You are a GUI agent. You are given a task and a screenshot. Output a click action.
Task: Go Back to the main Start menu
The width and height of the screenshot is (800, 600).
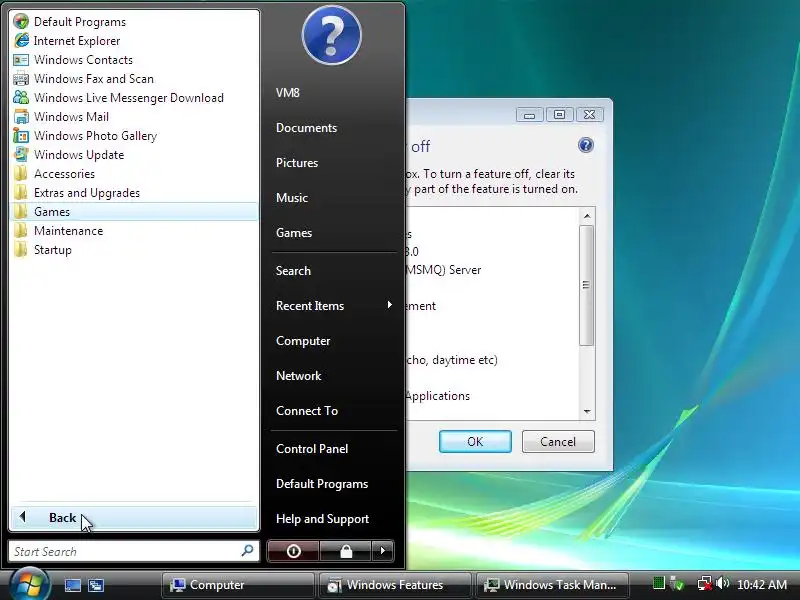pos(134,517)
